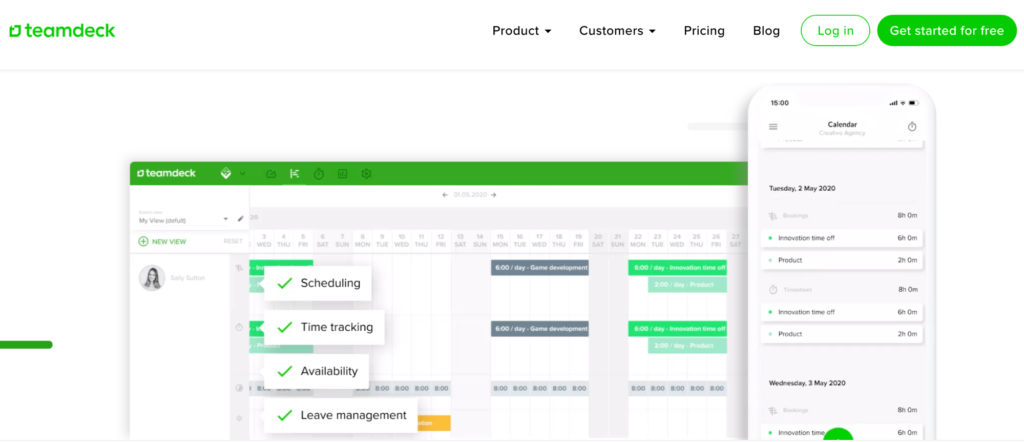The height and width of the screenshot is (442, 1024).
Task: Select Game development bar in timesheet row
Action: coord(540,328)
